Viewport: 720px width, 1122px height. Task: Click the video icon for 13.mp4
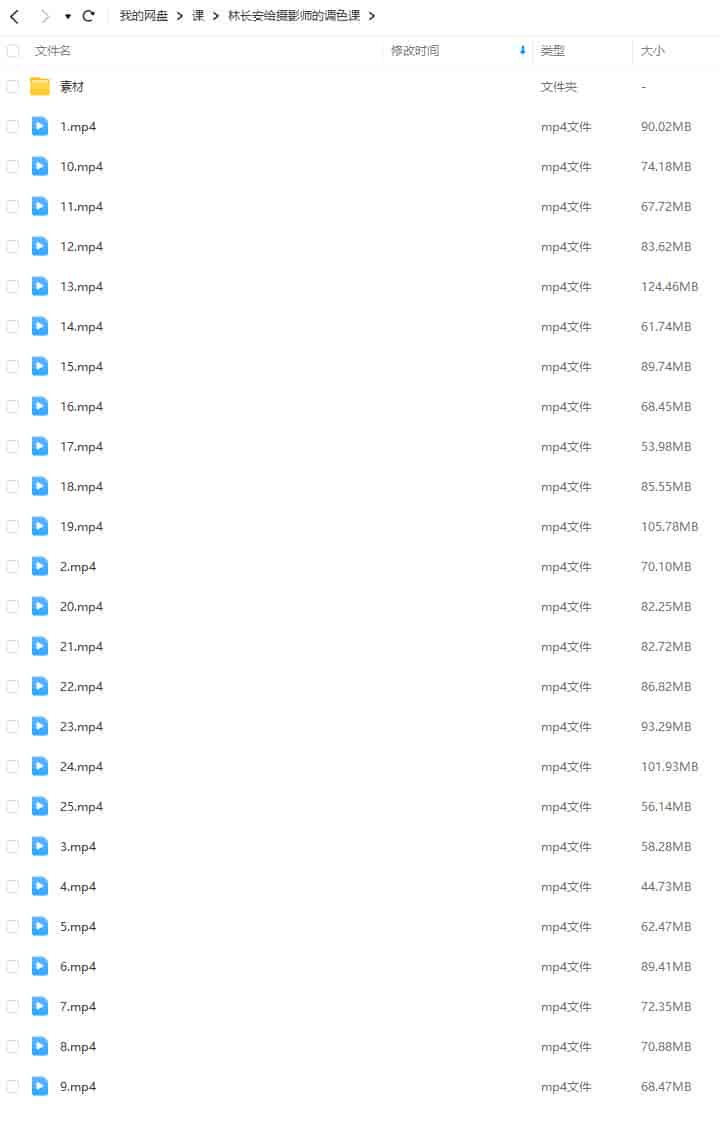tap(40, 286)
